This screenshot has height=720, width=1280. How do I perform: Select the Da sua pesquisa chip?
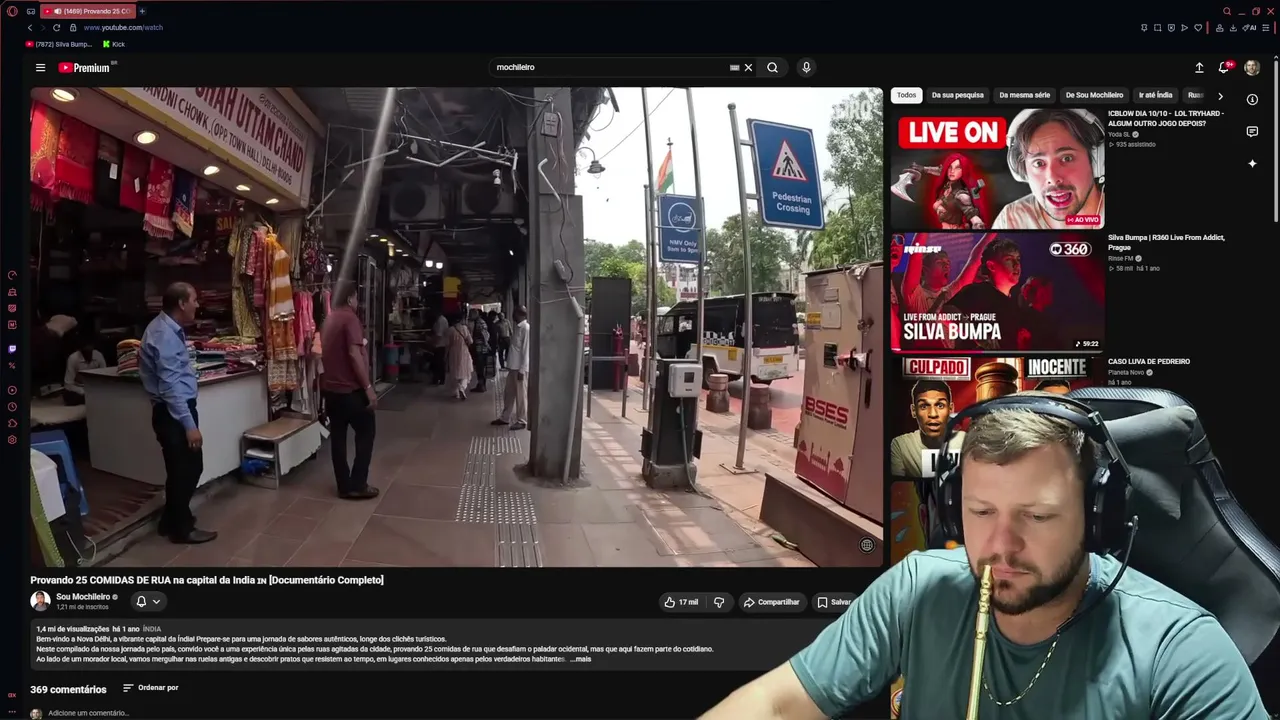click(958, 95)
